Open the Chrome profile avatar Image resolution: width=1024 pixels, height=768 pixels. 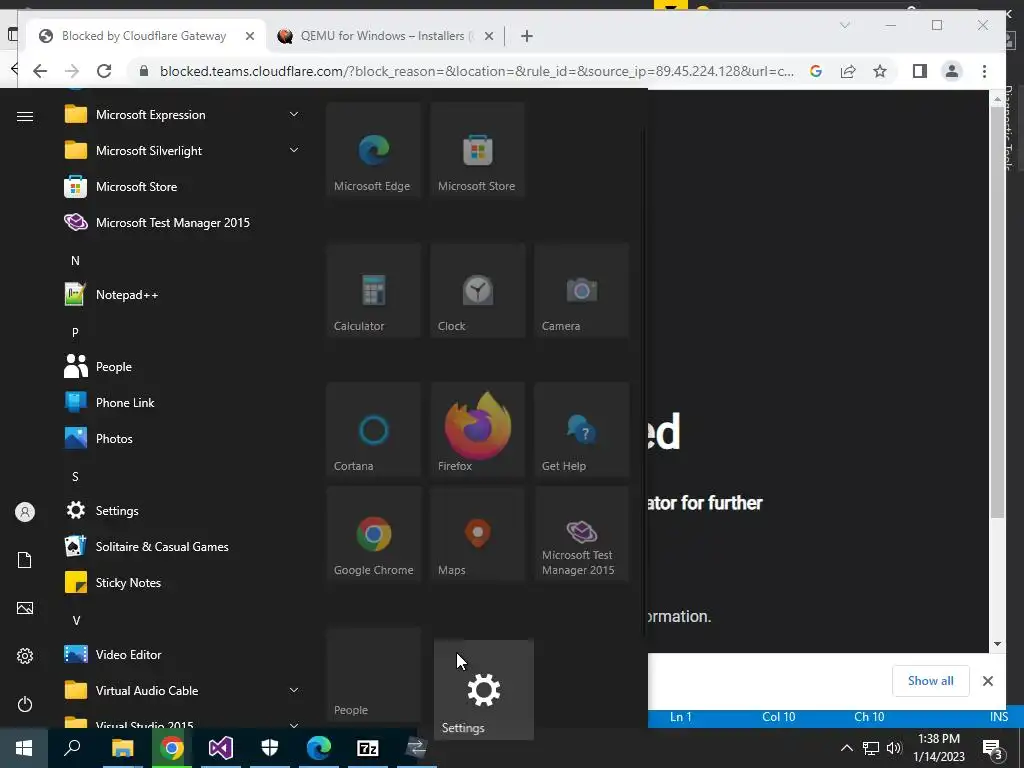pos(952,71)
